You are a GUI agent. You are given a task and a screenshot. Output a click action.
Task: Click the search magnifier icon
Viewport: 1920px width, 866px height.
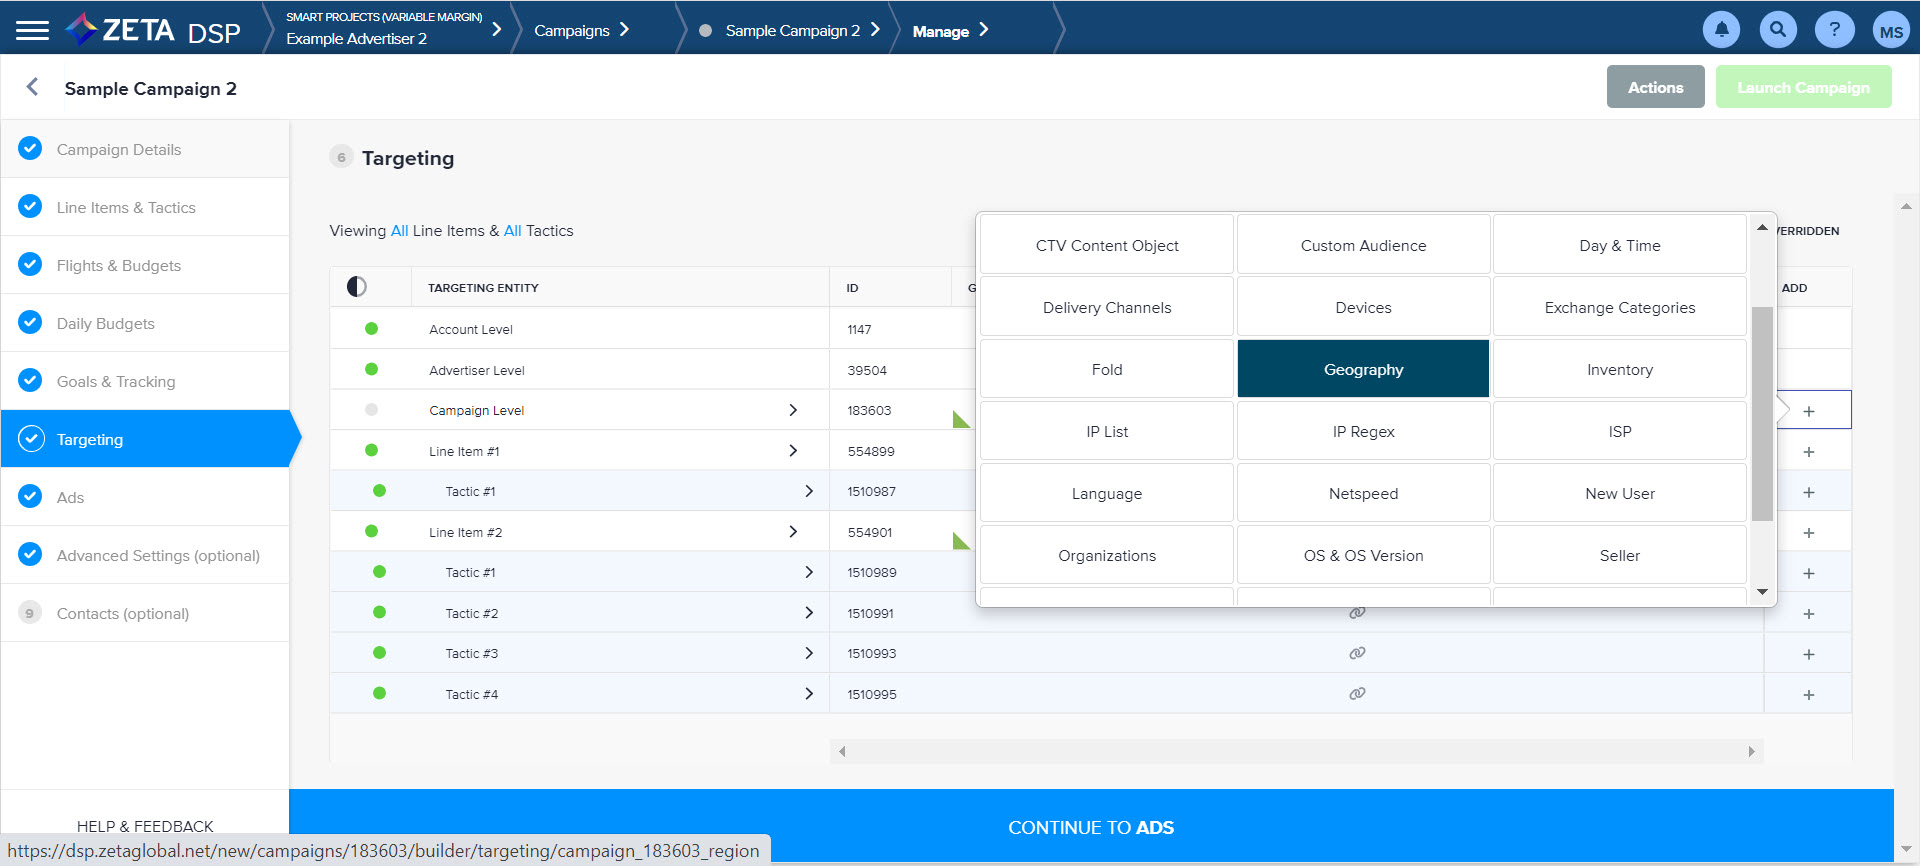coord(1777,30)
